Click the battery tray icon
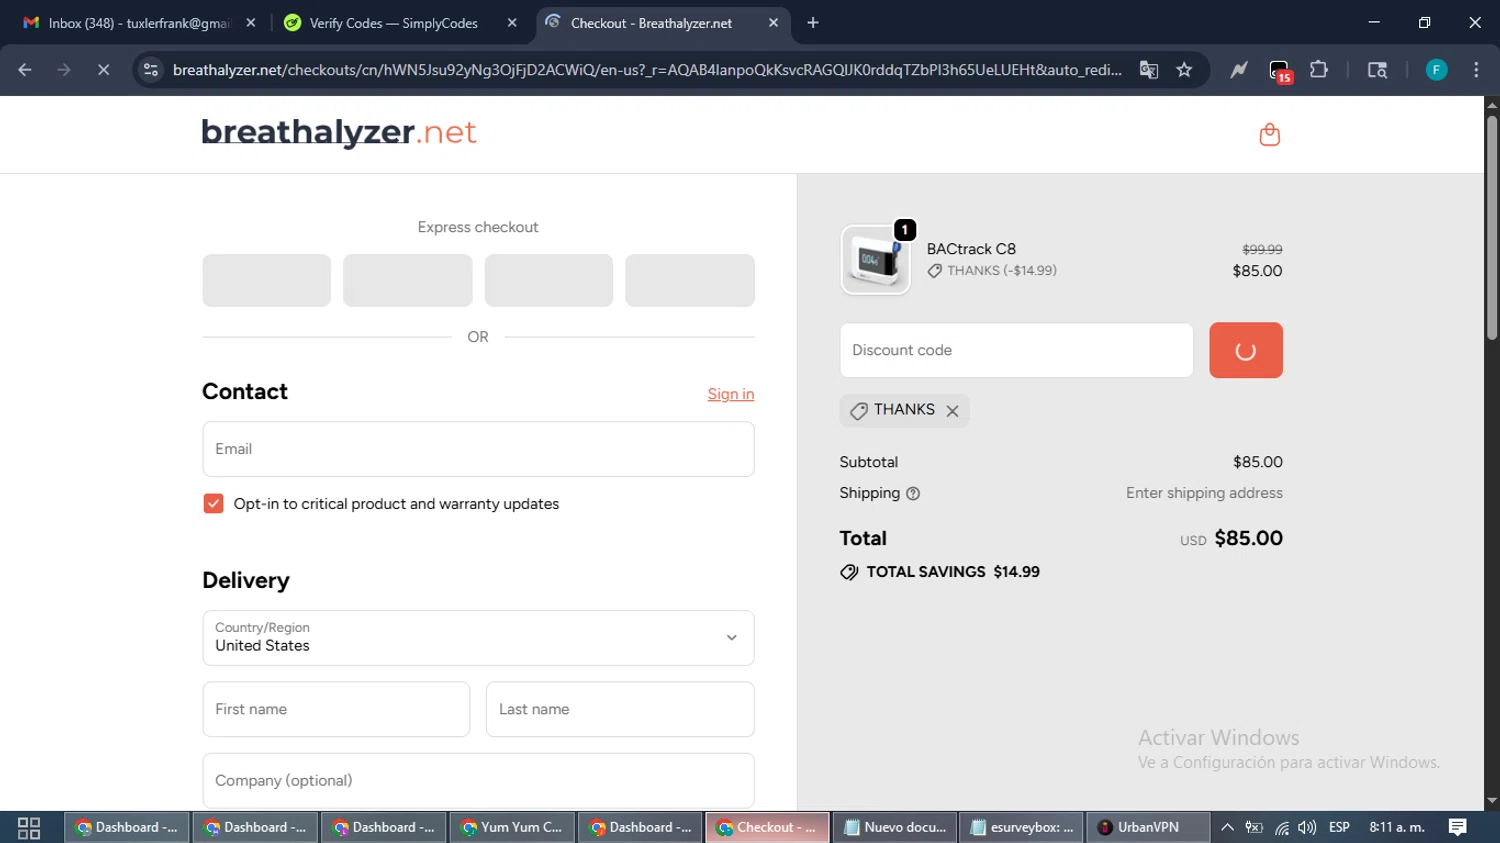1500x843 pixels. coord(1254,827)
